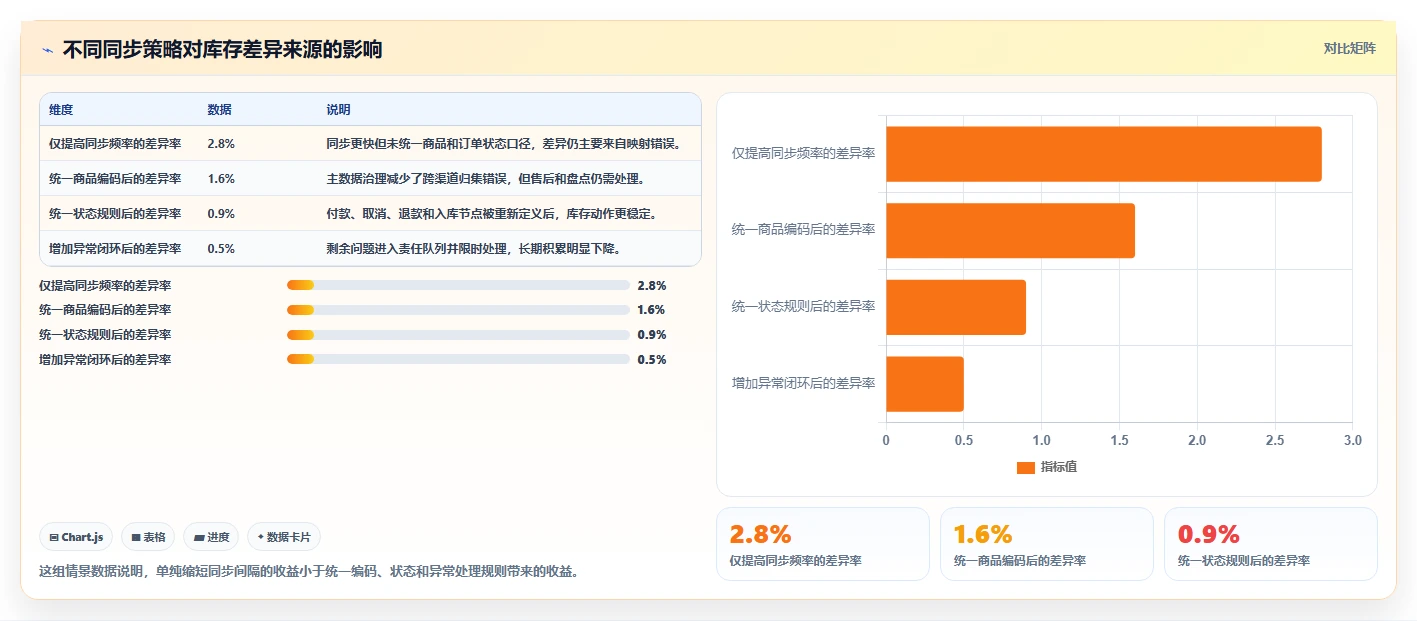The height and width of the screenshot is (621, 1417).
Task: Click table cell 统一状态规则后的差异率
Action: pyautogui.click(x=115, y=213)
